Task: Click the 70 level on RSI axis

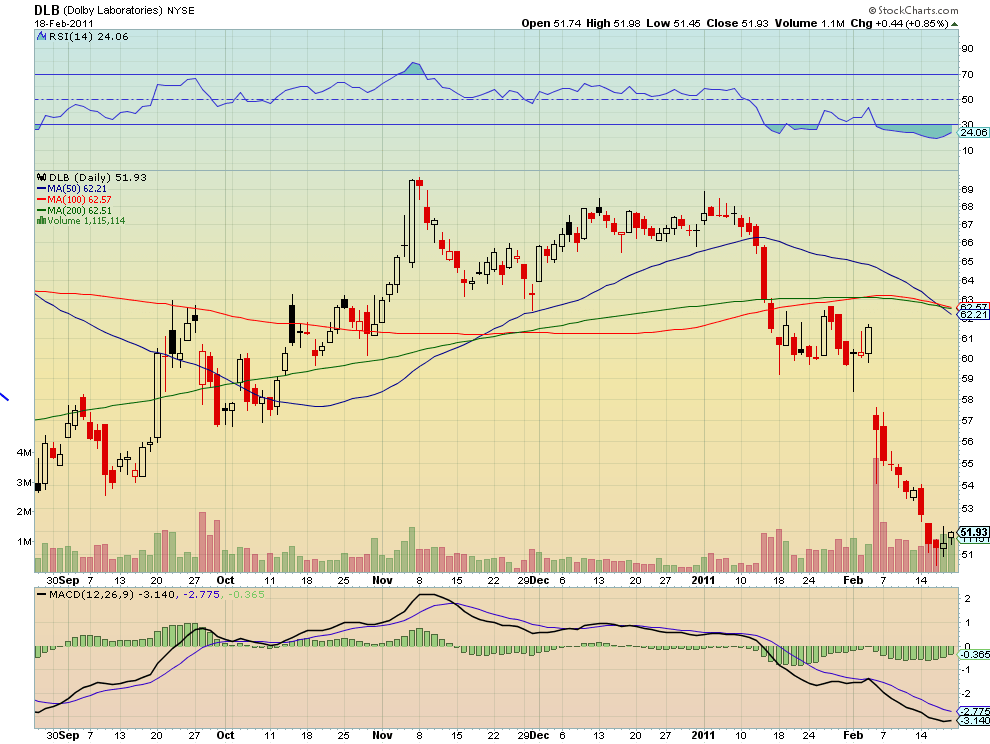Action: click(967, 75)
